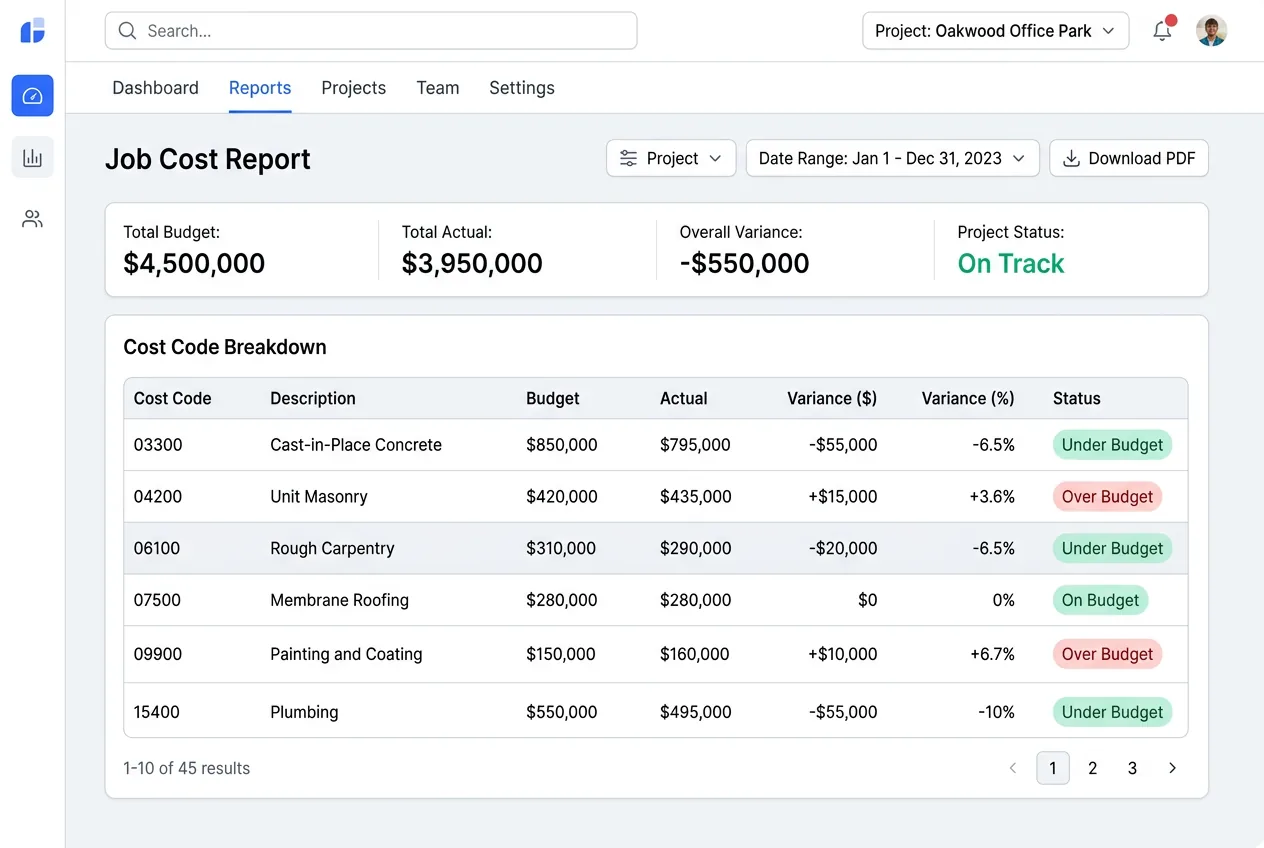Click the magnifier icon in the search bar
This screenshot has height=848, width=1264.
(127, 30)
